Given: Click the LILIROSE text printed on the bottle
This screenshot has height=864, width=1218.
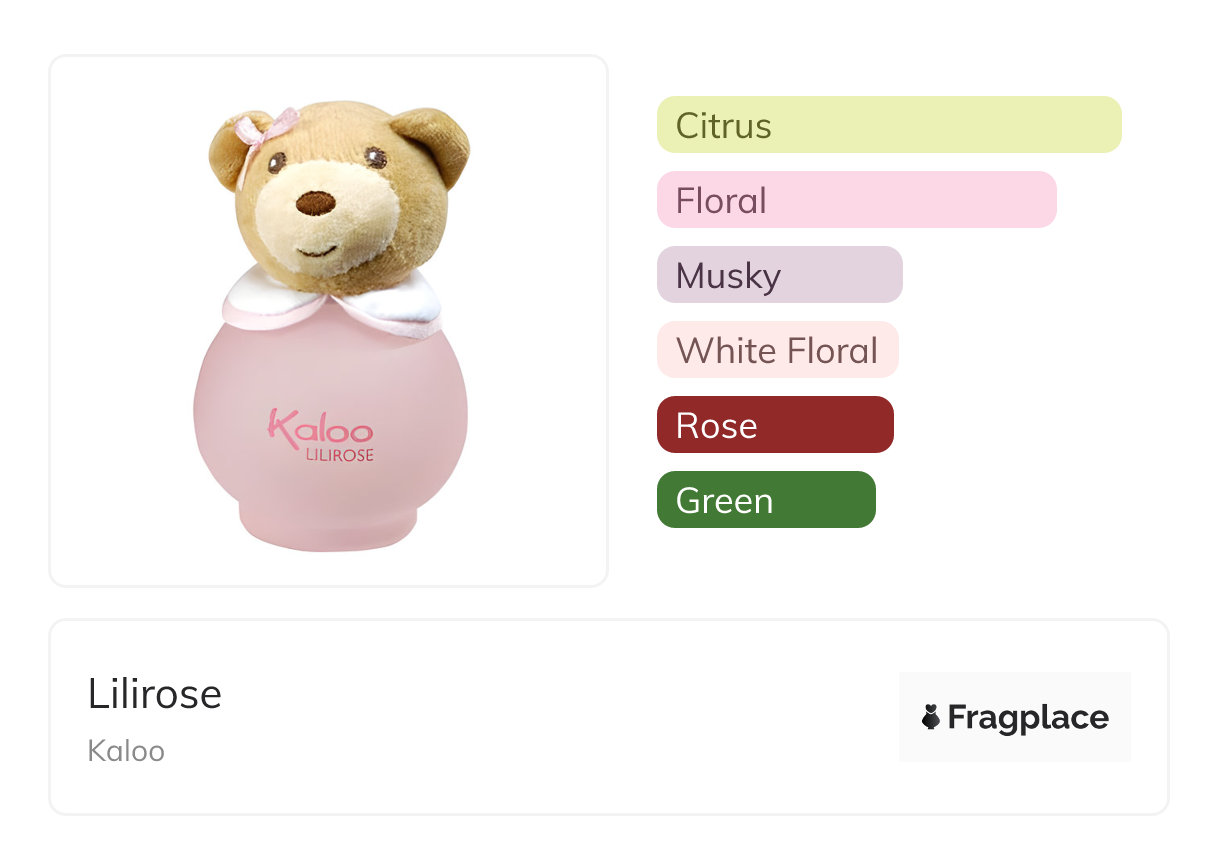Looking at the screenshot, I should 340,455.
